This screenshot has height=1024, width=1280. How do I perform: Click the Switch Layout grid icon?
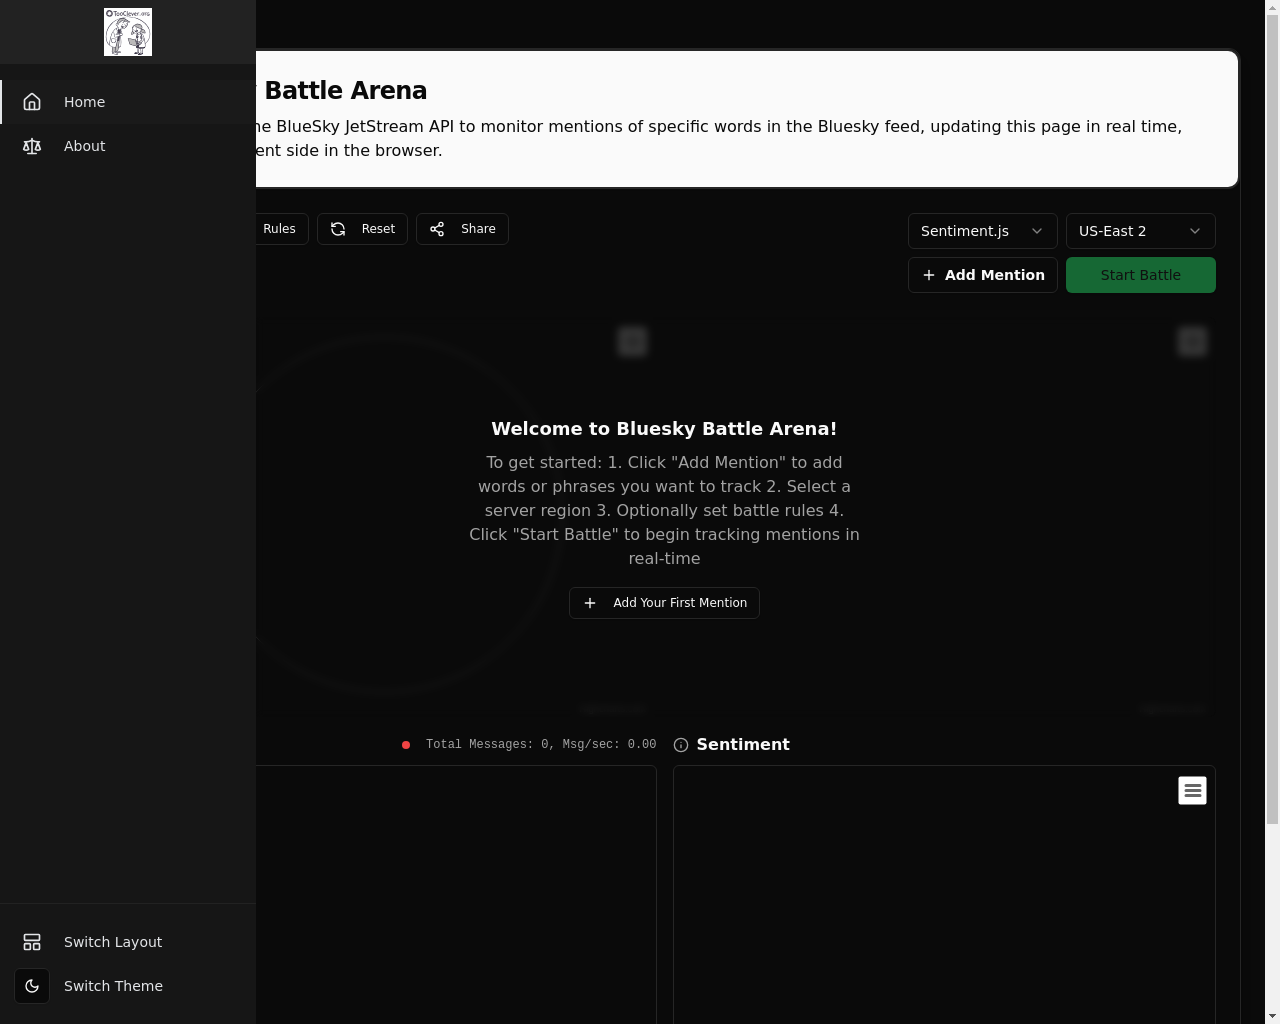(x=32, y=942)
